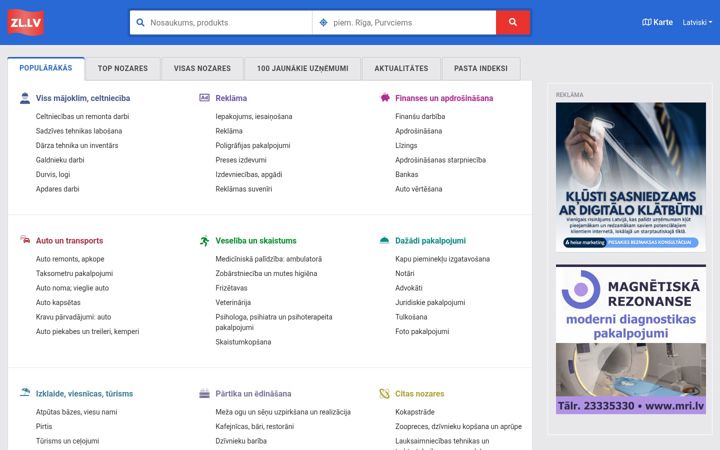The width and height of the screenshot is (720, 450).
Task: Open the Veterinārija link
Action: point(233,303)
